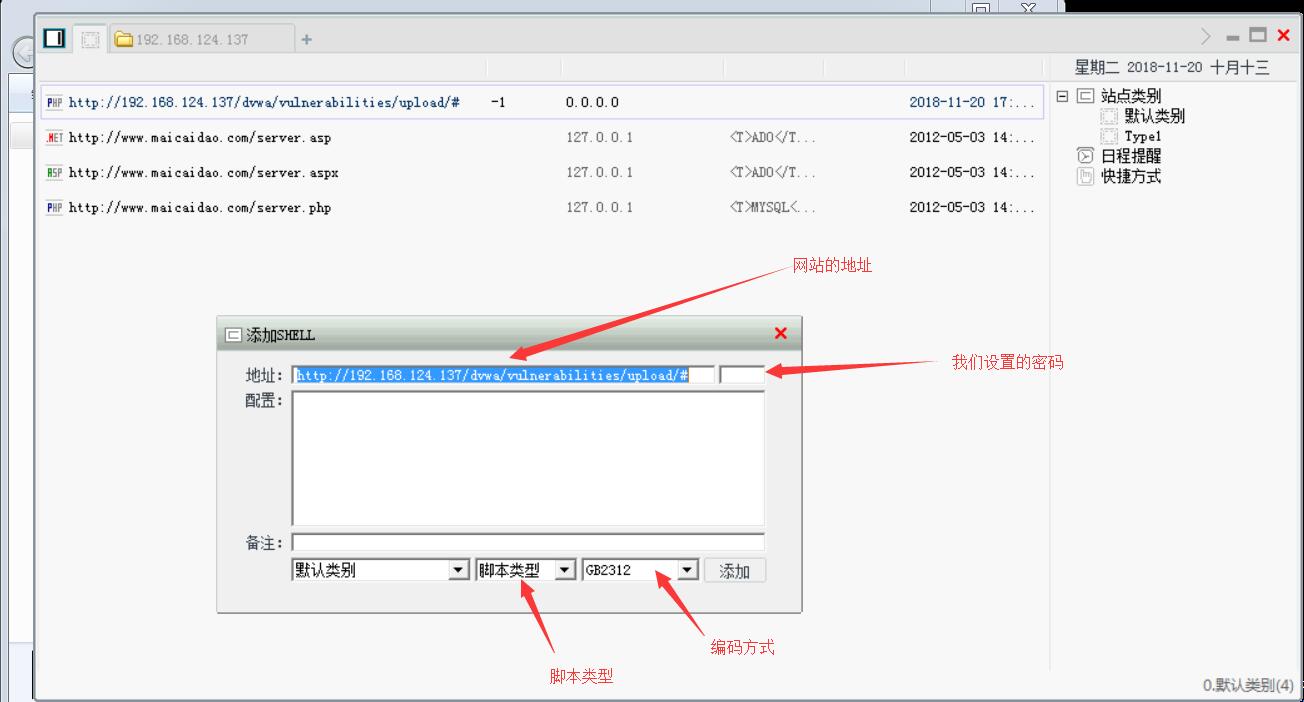Click the 2018-11-20 17 timestamp cell
The height and width of the screenshot is (702, 1304).
click(972, 102)
